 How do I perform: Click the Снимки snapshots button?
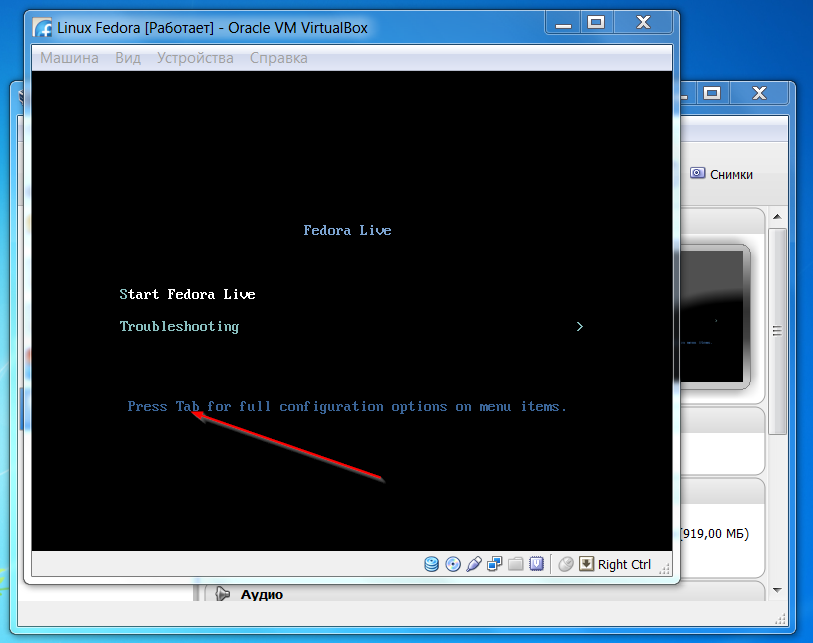722,174
